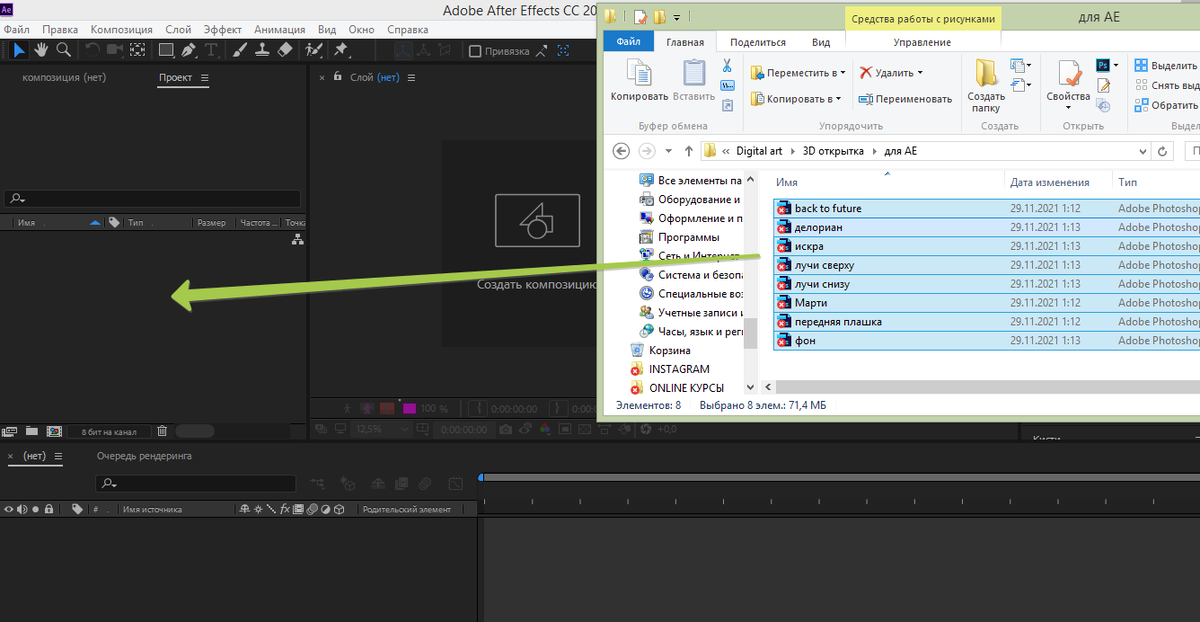This screenshot has height=622, width=1200.
Task: Select the Pan Behind anchor point tool
Action: coord(137,50)
